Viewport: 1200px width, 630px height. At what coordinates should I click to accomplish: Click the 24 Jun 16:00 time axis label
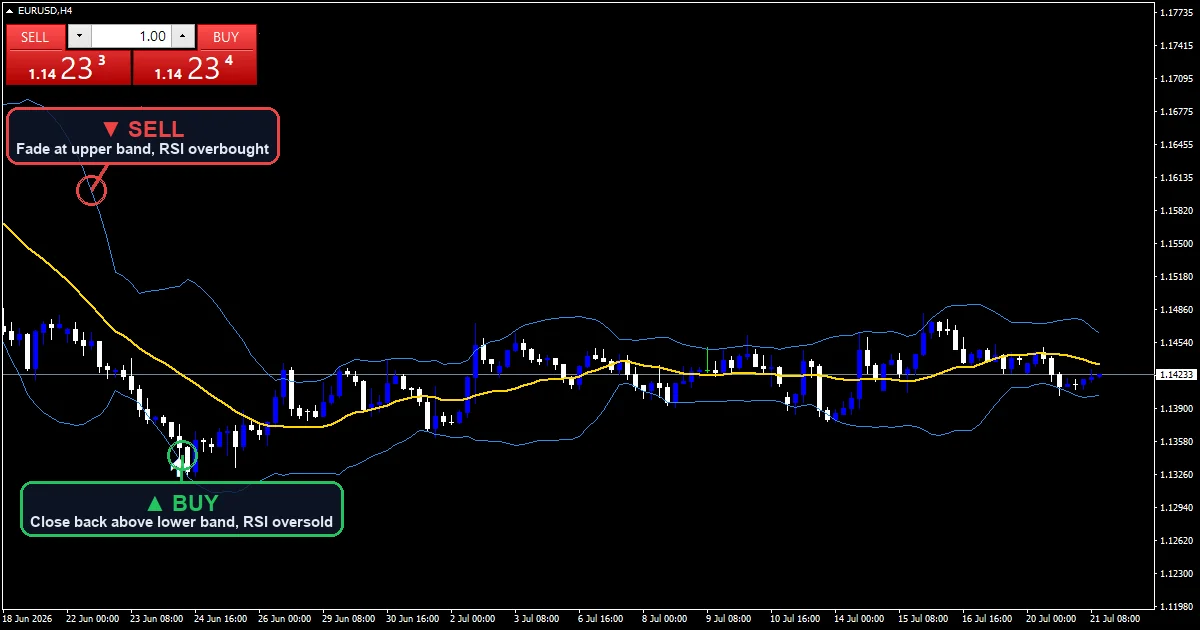coord(221,619)
